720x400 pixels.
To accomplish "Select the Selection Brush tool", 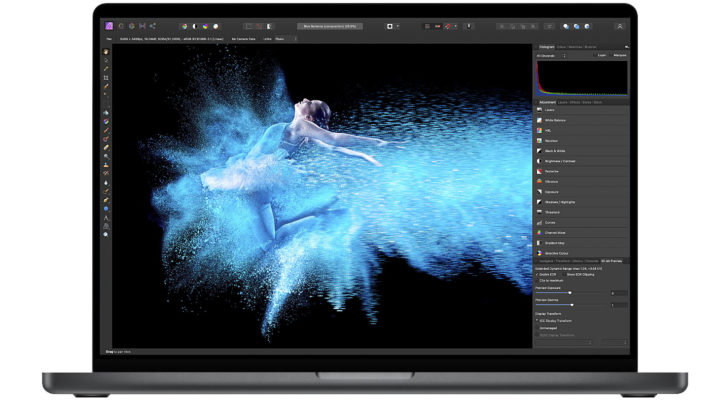I will point(106,86).
